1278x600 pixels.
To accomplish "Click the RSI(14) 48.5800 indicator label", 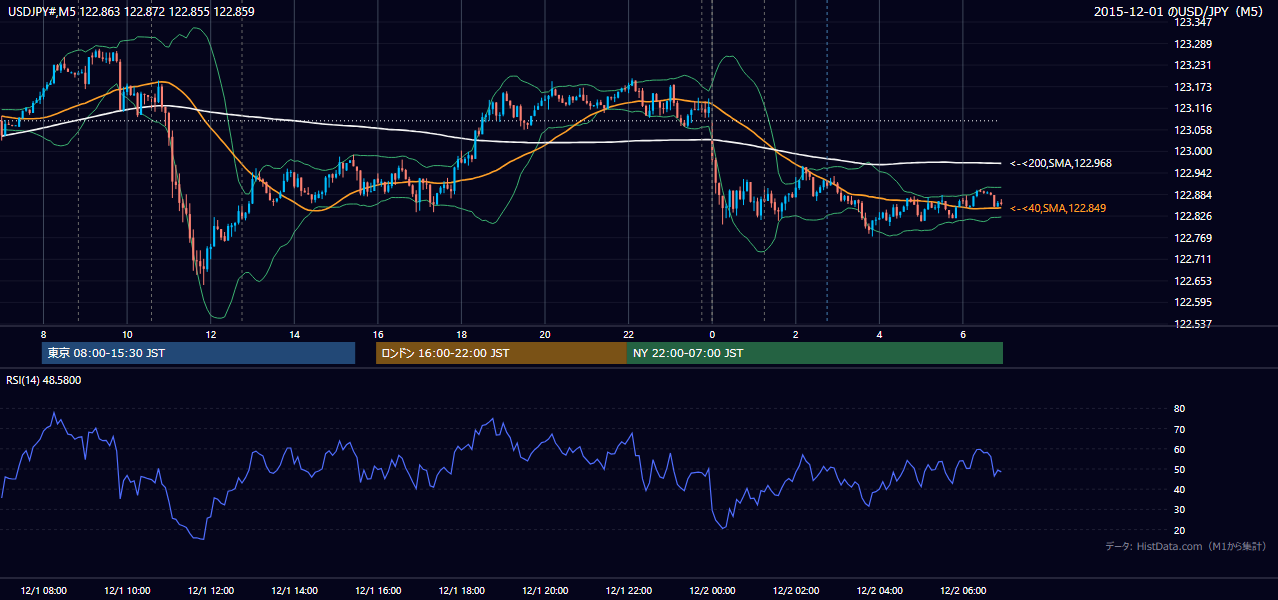I will coord(44,380).
